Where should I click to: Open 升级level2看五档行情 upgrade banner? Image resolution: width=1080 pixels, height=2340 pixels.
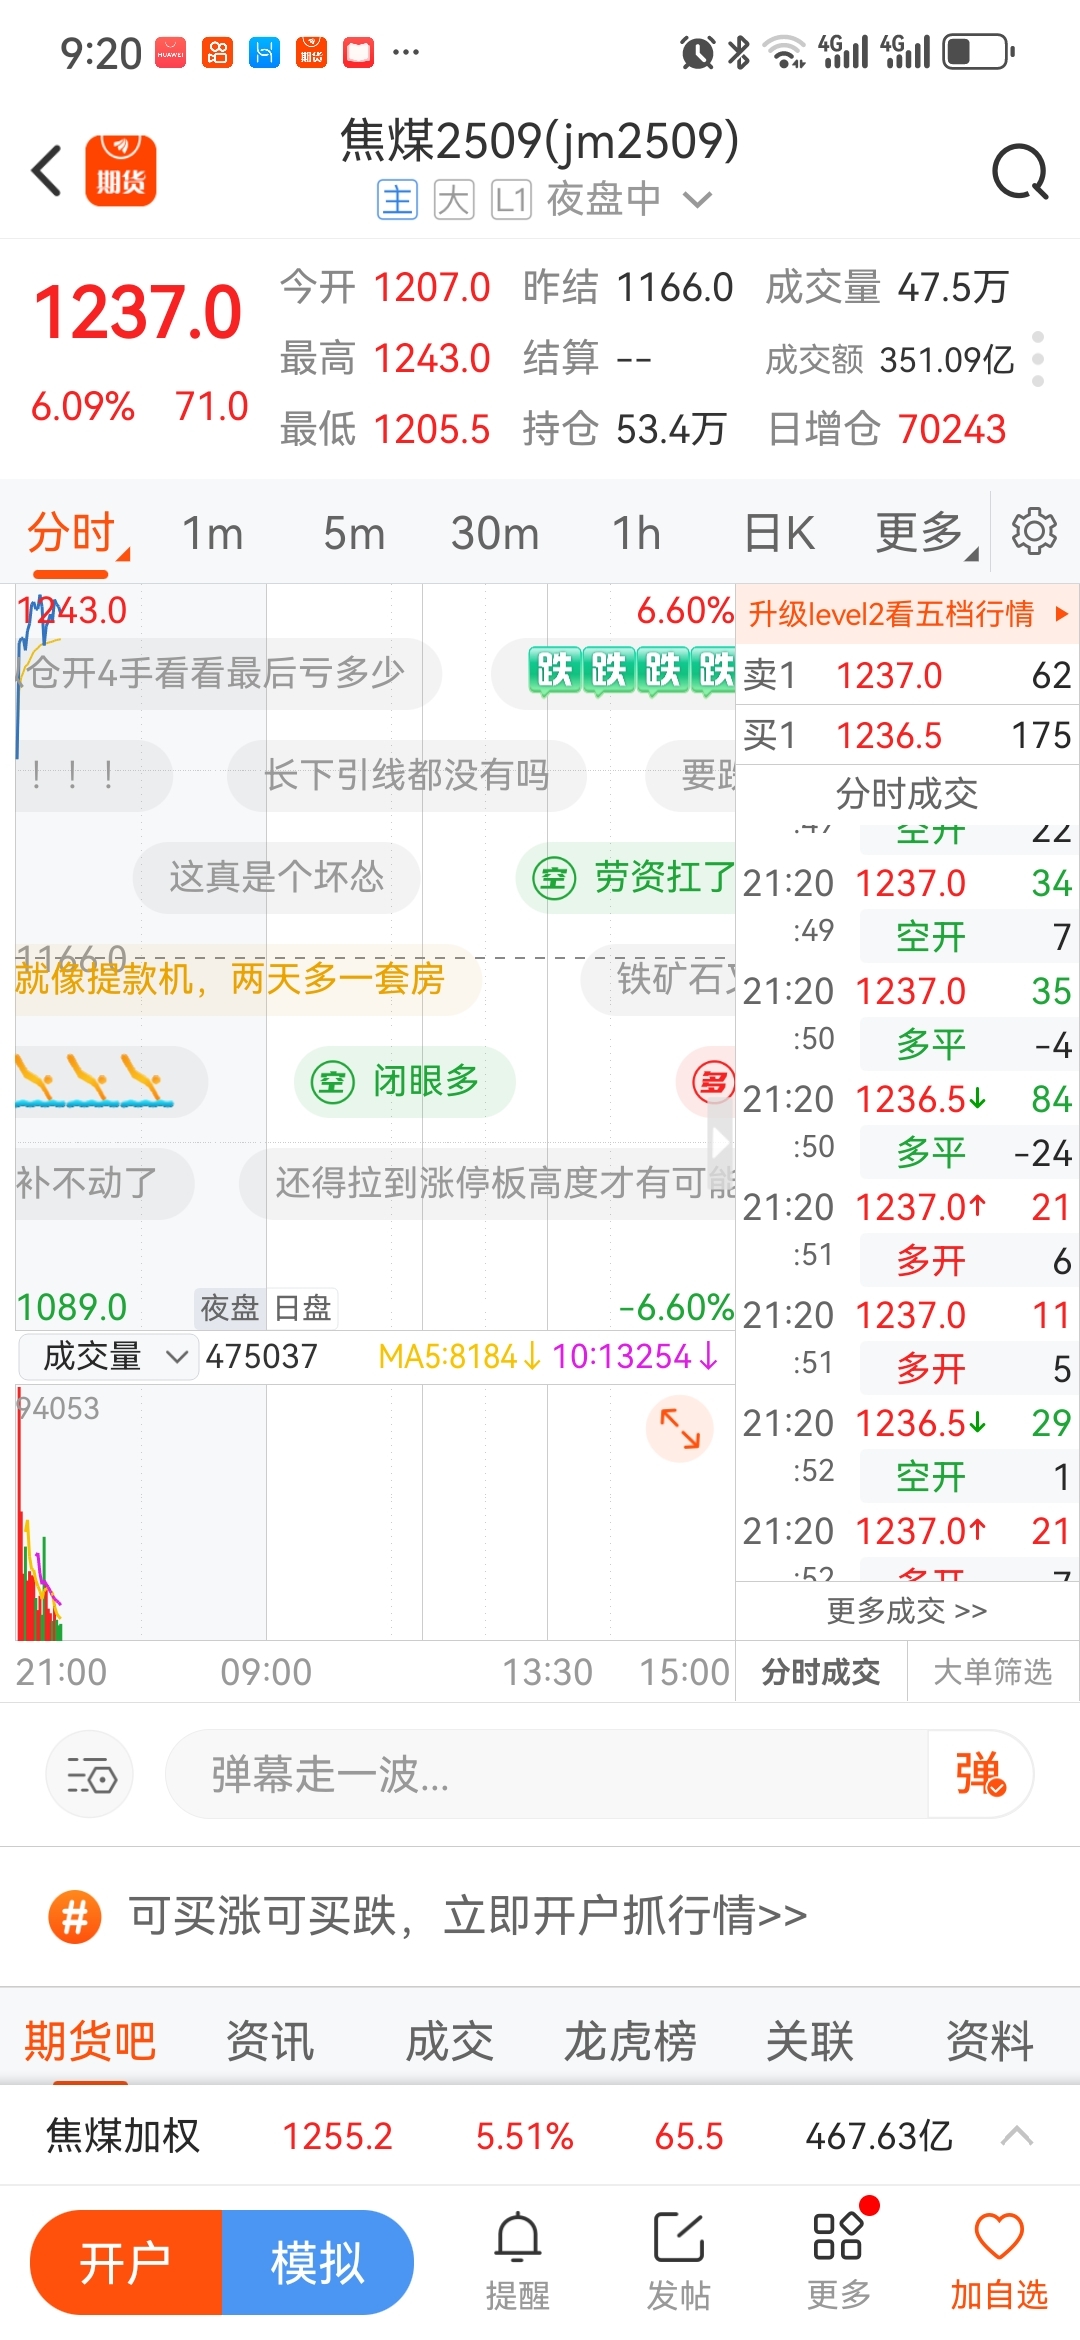tap(908, 613)
